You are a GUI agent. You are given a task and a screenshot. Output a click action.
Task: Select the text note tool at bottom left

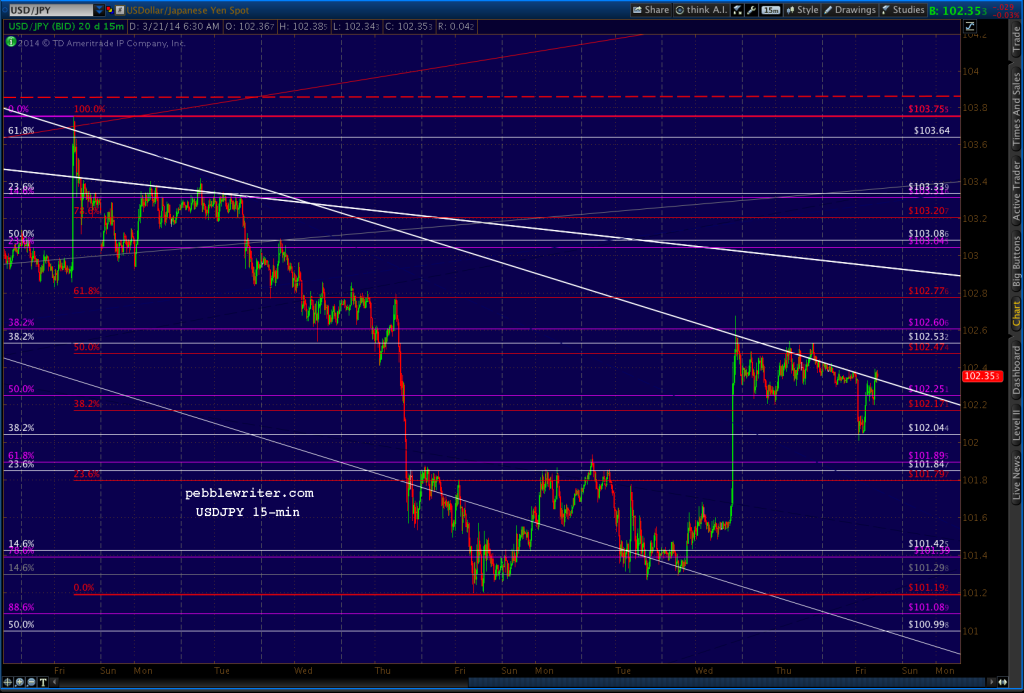(x=43, y=682)
